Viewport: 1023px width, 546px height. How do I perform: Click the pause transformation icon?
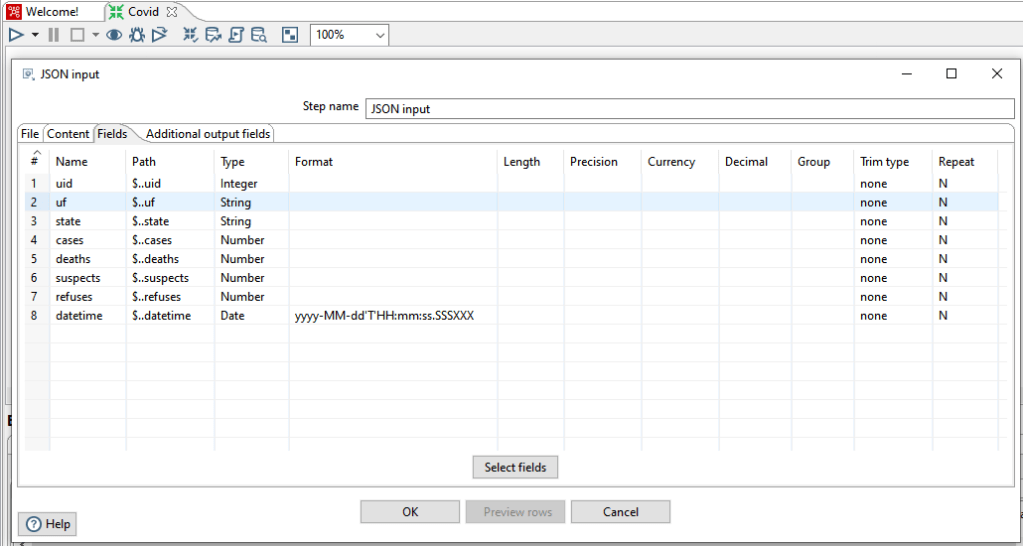(x=54, y=35)
